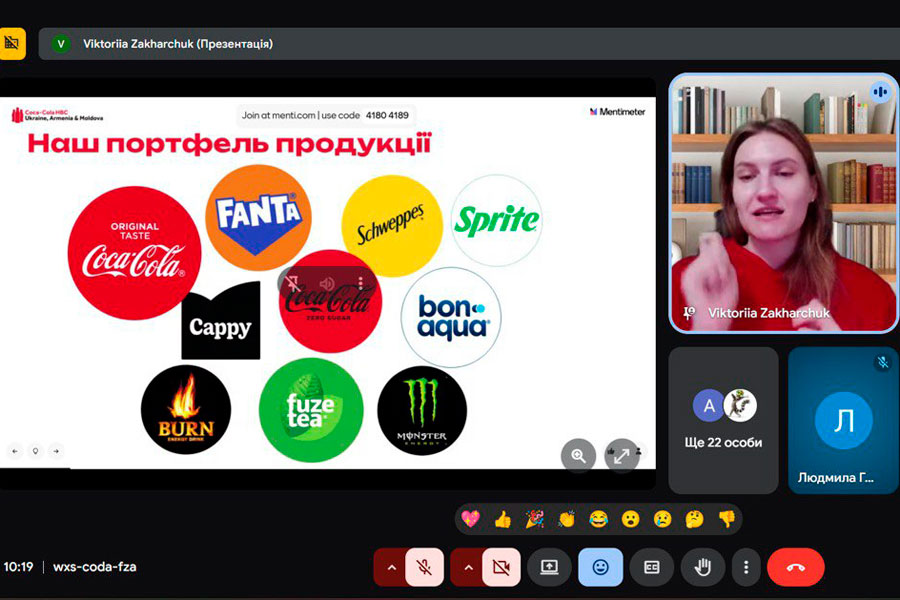Unpin the presentation overlay icon
The image size is (900, 600).
pyautogui.click(x=293, y=284)
